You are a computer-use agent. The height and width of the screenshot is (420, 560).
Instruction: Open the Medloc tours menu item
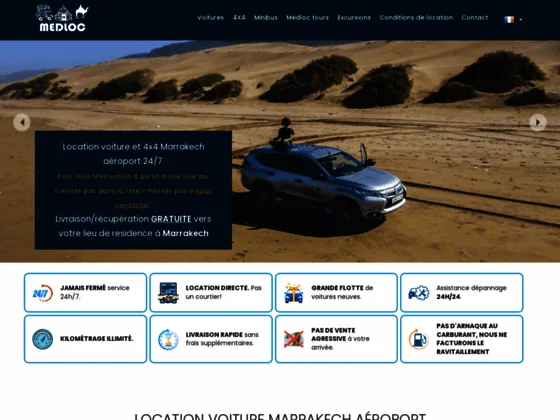click(308, 18)
